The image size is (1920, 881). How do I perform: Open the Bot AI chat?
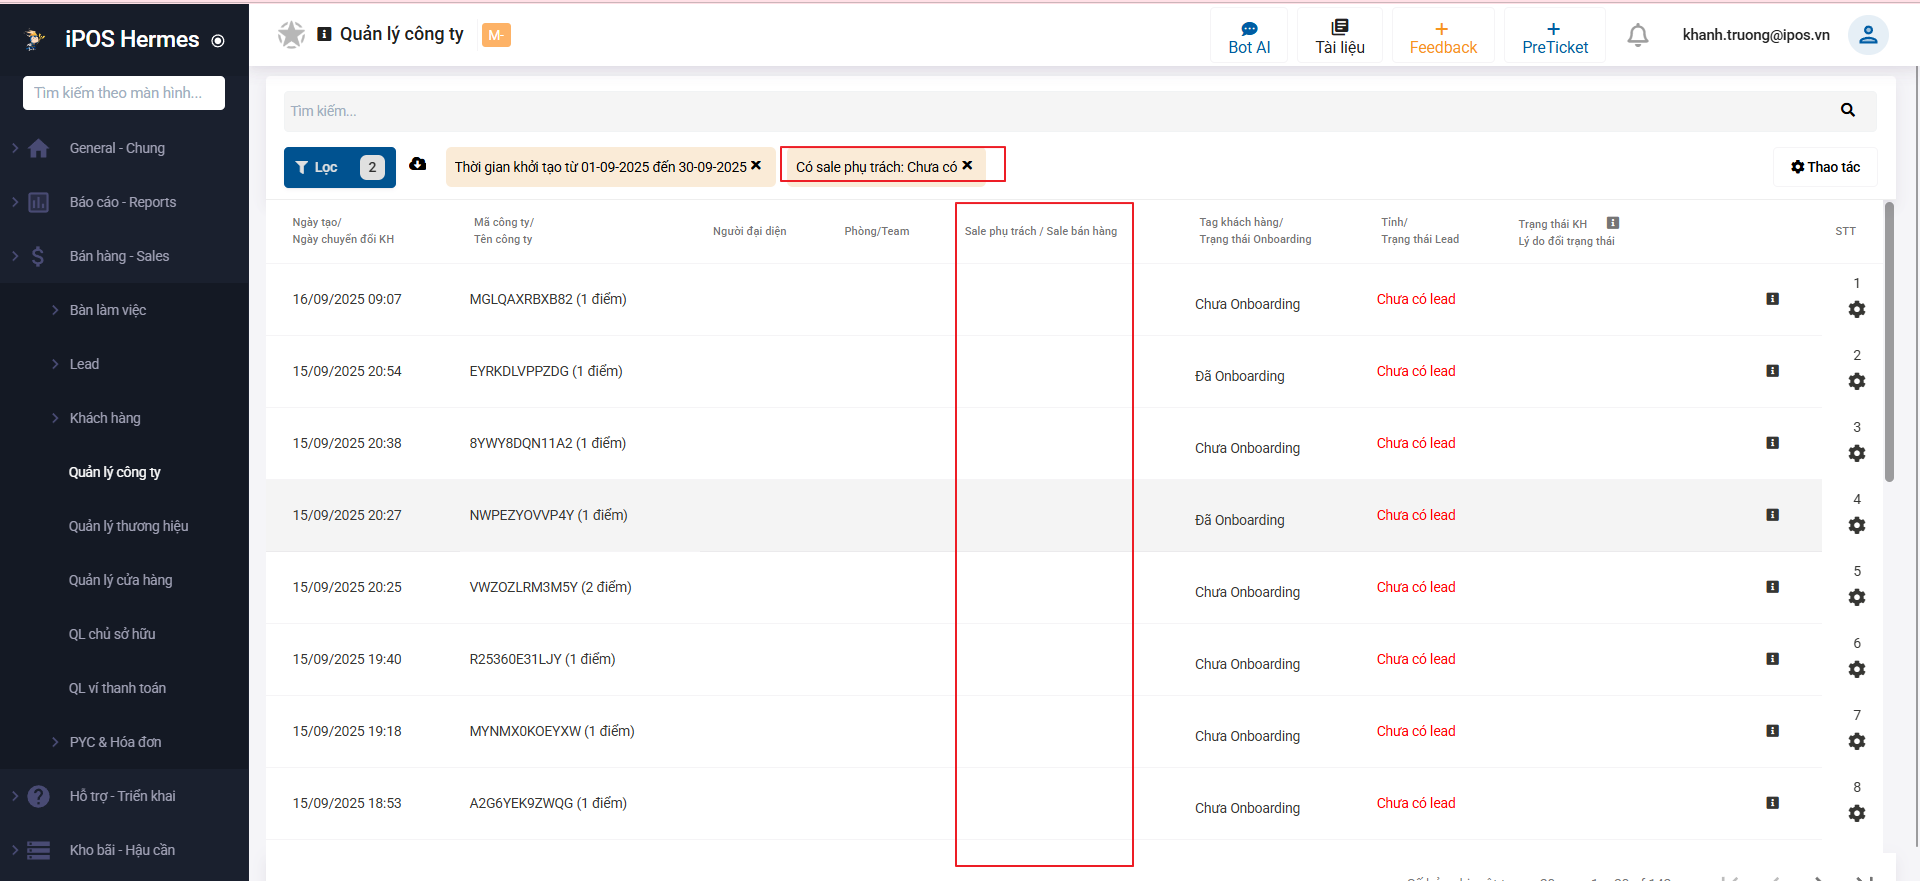[x=1249, y=37]
